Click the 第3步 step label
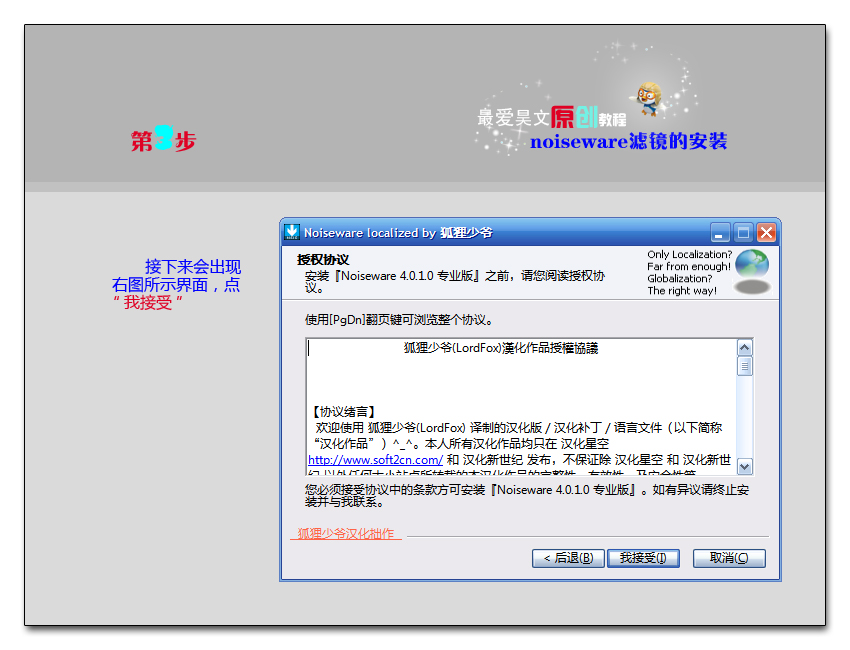This screenshot has width=850, height=650. tap(163, 139)
